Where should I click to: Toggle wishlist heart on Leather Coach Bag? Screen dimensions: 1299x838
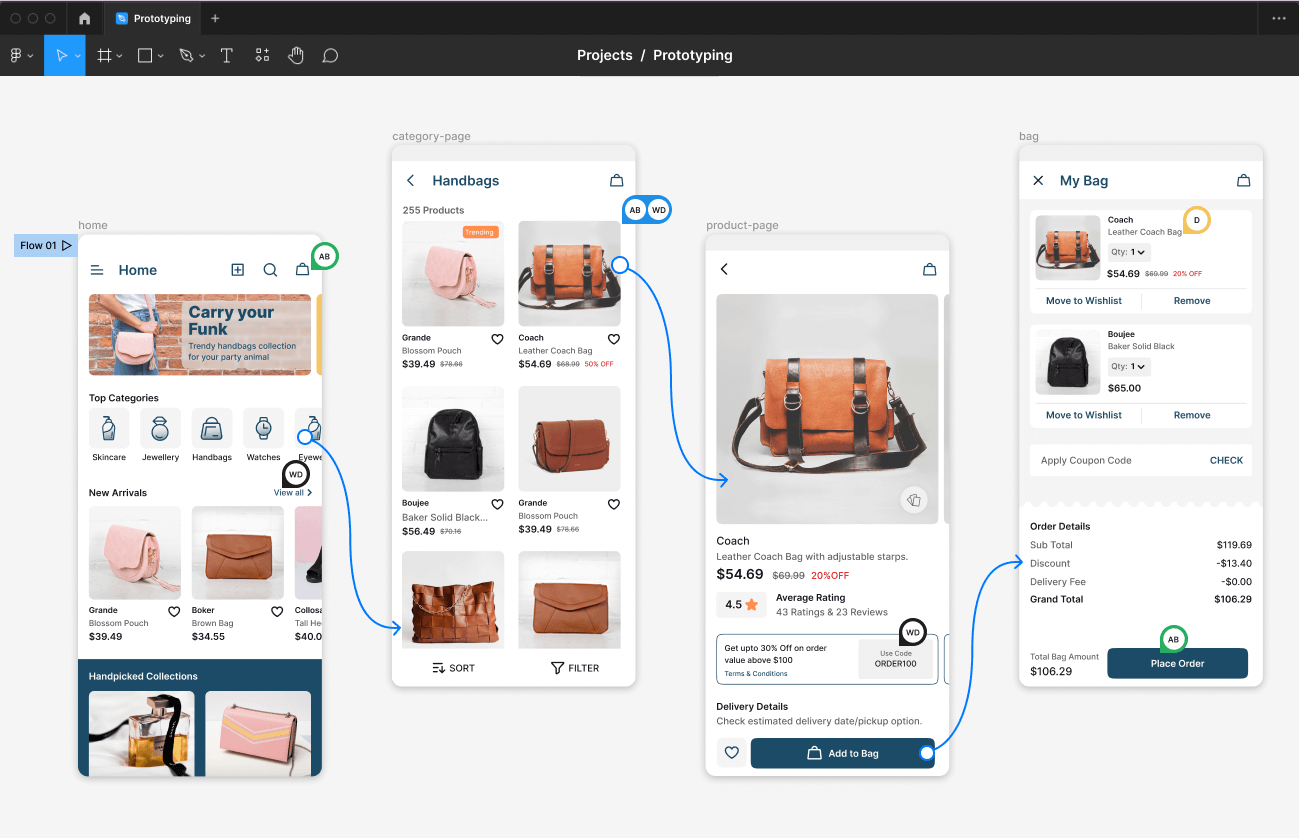(614, 339)
